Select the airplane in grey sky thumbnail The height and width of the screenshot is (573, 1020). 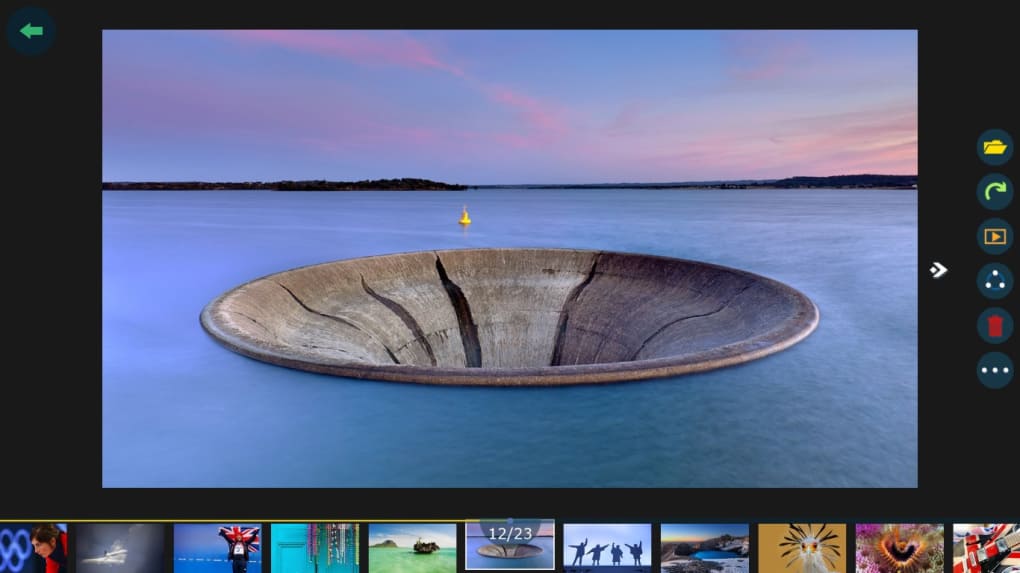[120, 548]
